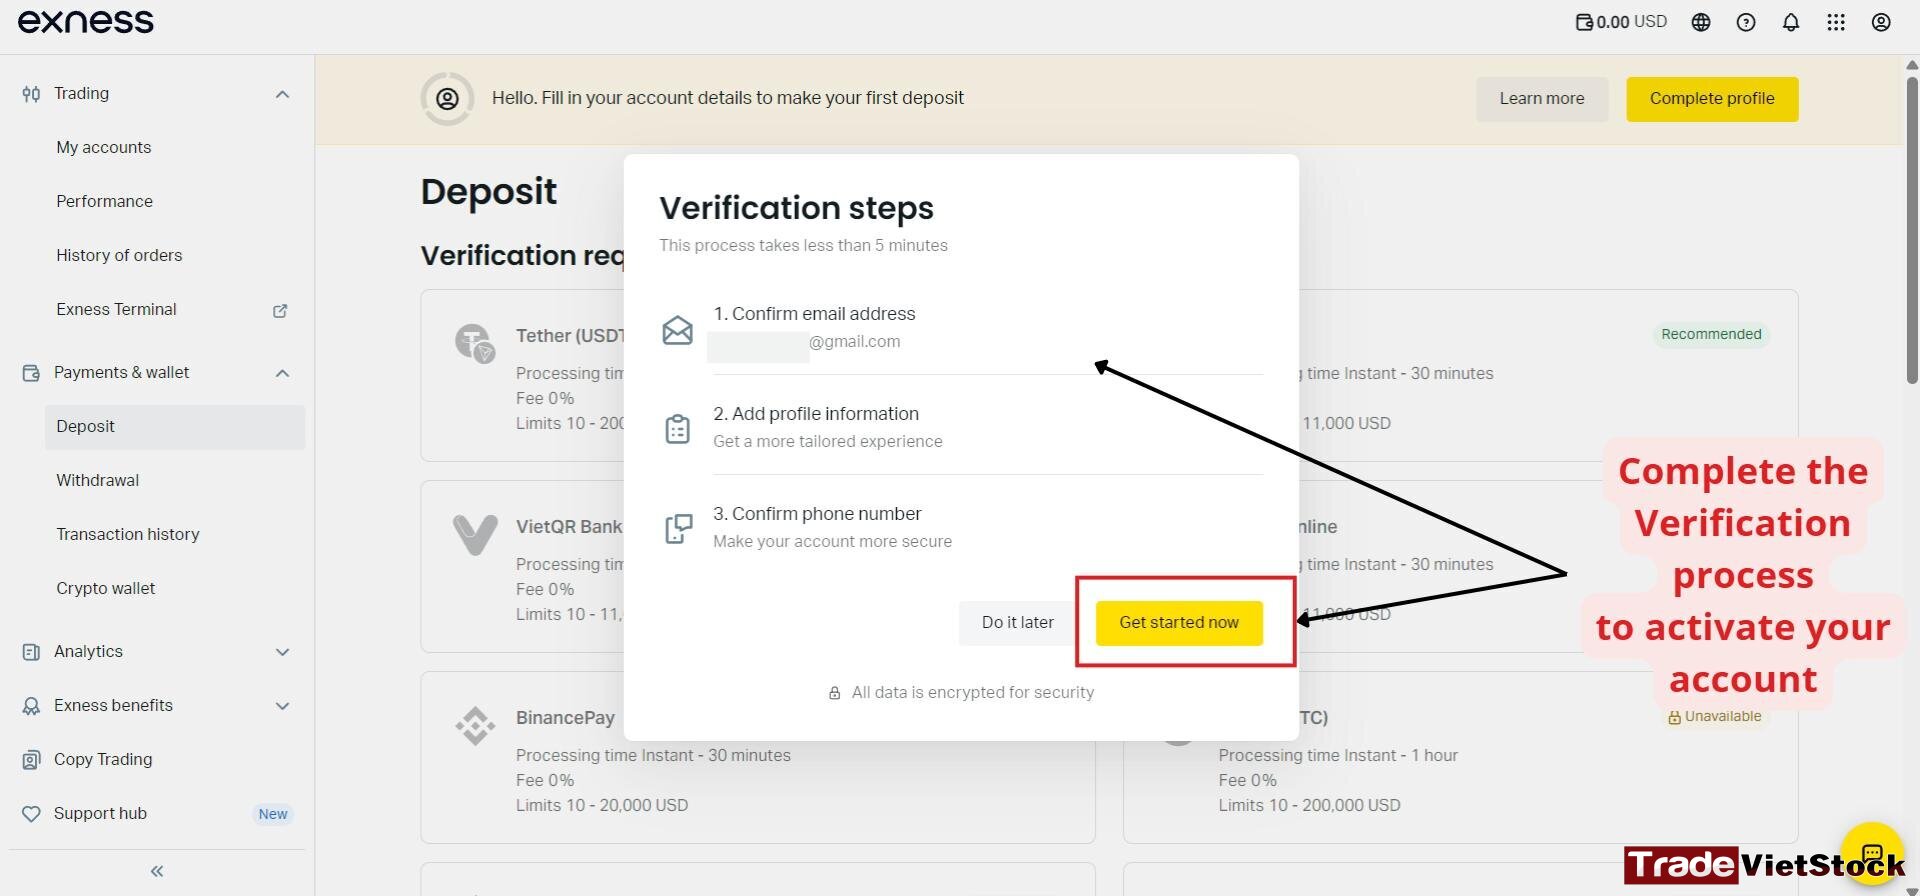Open Withdrawal page
Image resolution: width=1920 pixels, height=896 pixels.
tap(98, 480)
